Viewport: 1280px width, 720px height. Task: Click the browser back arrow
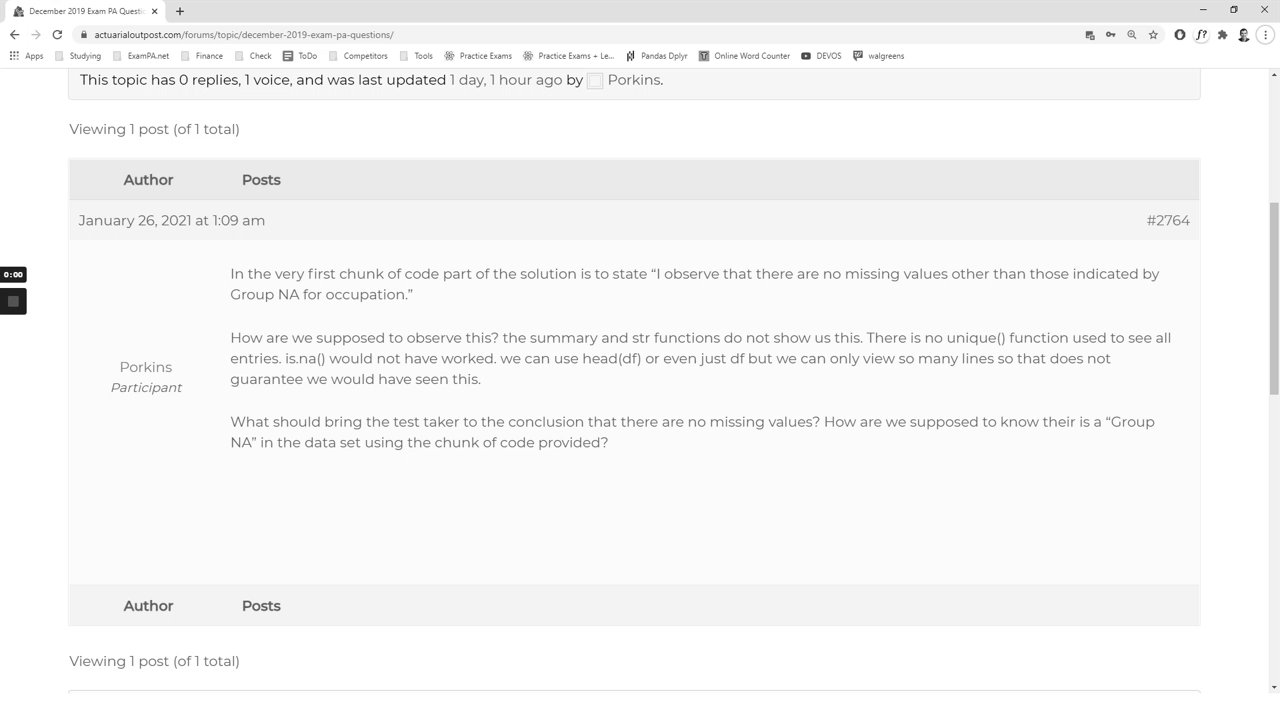click(x=14, y=34)
